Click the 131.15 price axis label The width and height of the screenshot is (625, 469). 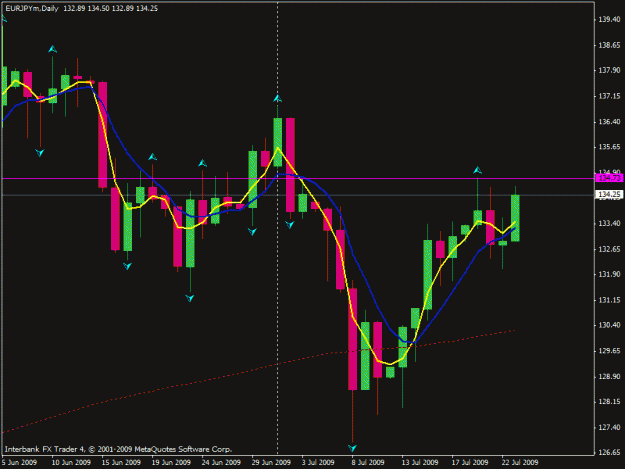click(609, 300)
